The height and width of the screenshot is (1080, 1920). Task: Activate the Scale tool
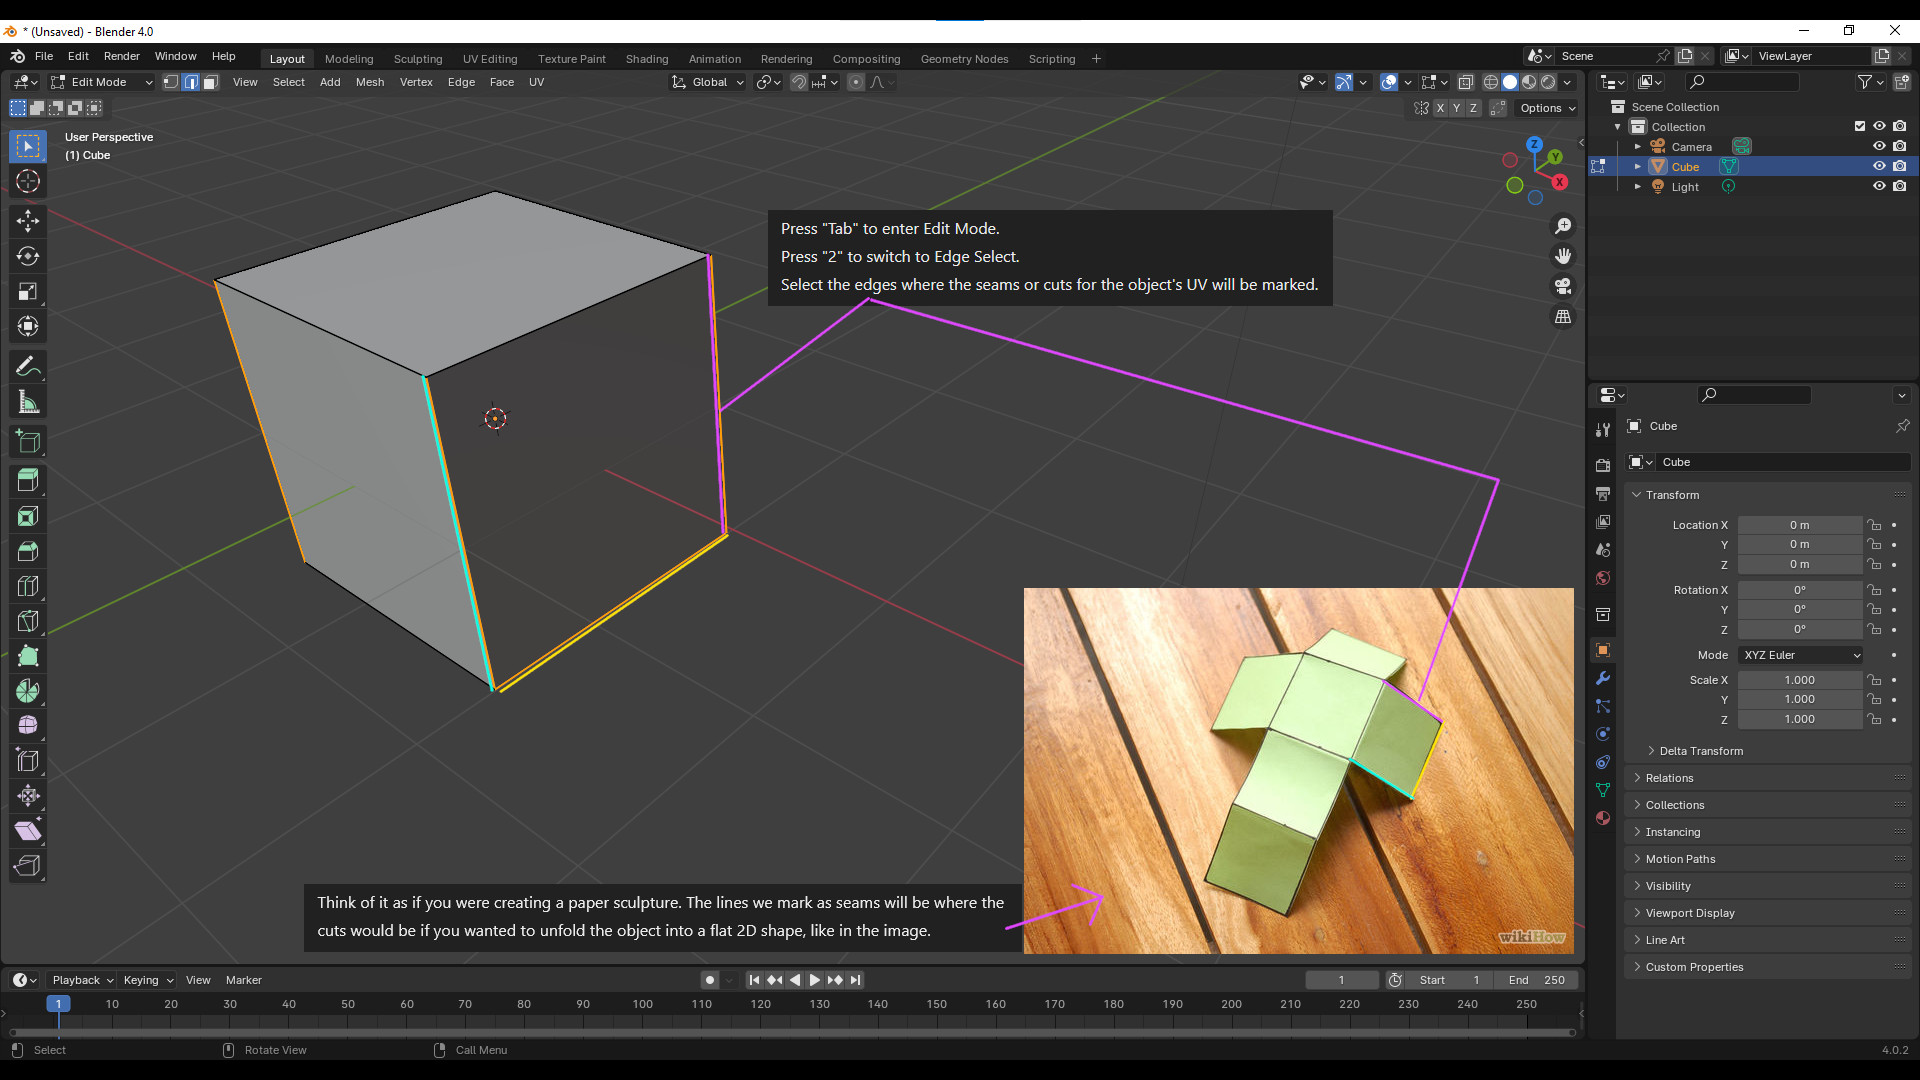click(x=28, y=291)
